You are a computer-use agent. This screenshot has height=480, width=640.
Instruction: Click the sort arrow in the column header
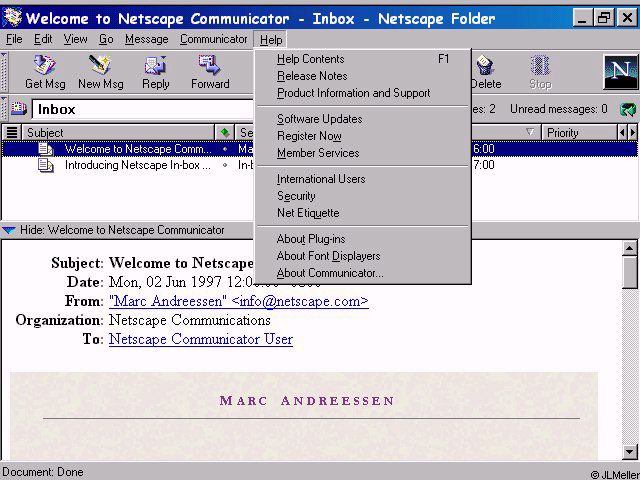coord(530,132)
